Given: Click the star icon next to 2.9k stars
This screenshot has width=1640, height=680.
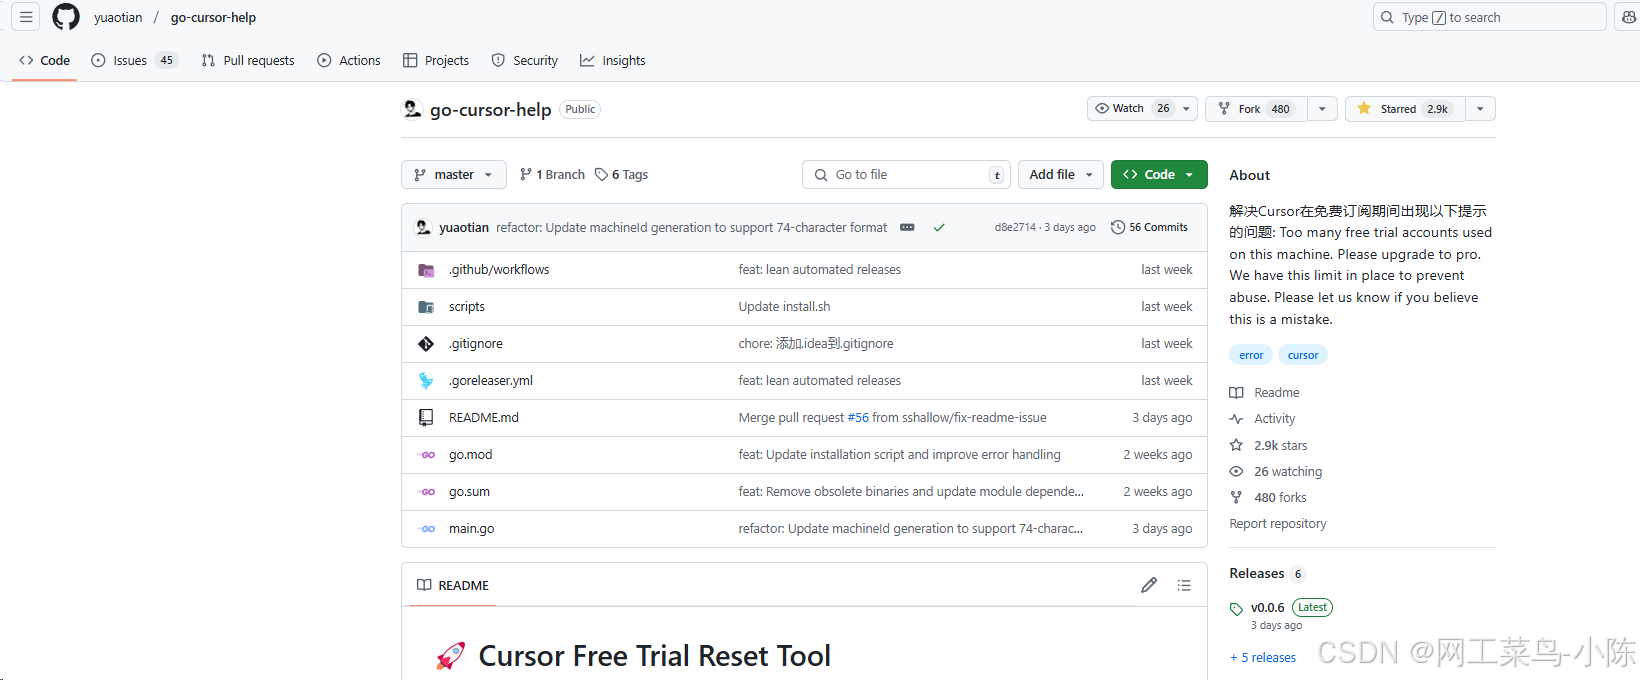Looking at the screenshot, I should [1236, 445].
